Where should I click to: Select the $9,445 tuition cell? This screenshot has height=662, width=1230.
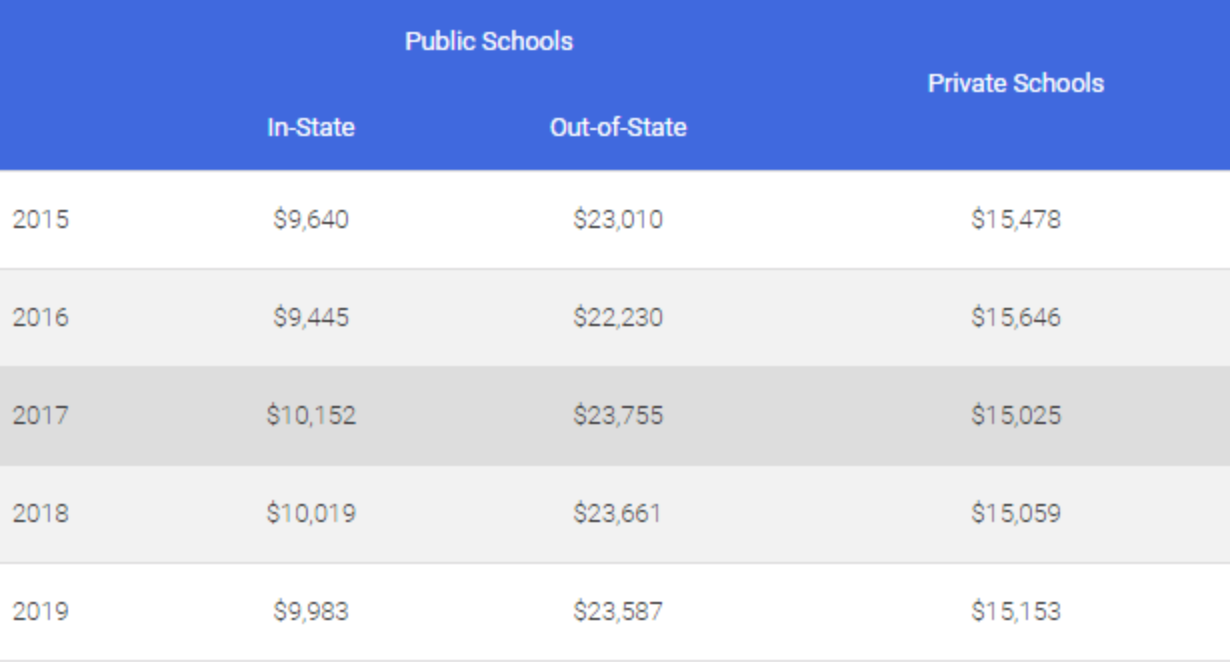pyautogui.click(x=311, y=317)
